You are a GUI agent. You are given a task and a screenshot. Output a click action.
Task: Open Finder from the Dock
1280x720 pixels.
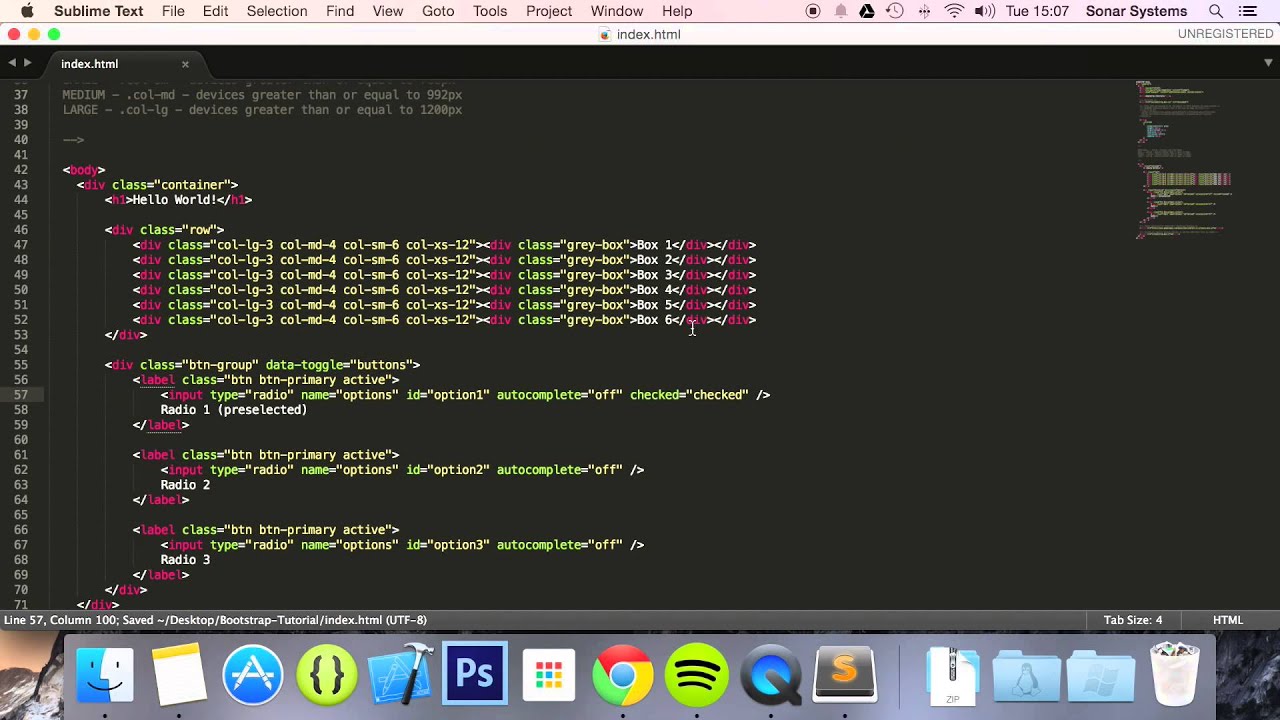tap(105, 674)
